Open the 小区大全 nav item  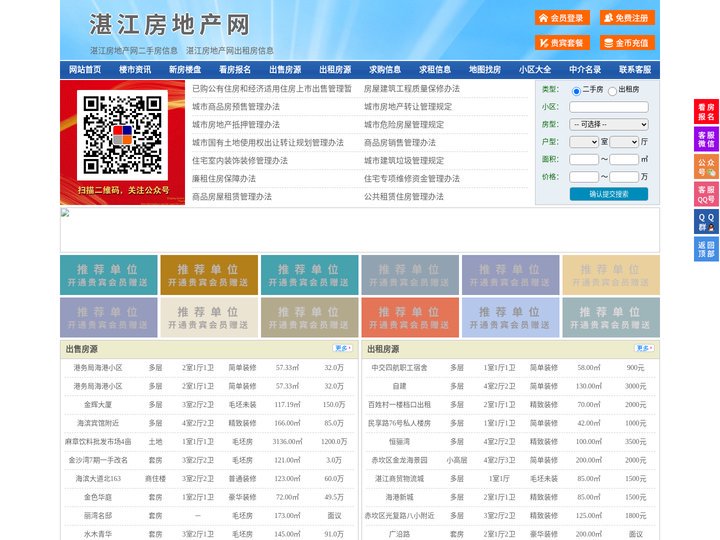[x=535, y=70]
